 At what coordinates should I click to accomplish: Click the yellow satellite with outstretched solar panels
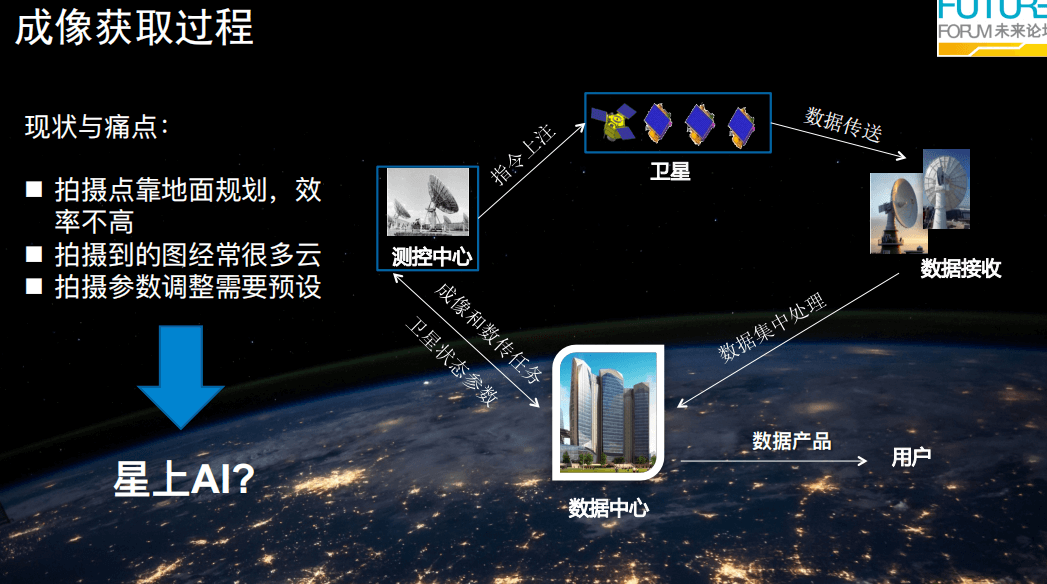point(613,122)
